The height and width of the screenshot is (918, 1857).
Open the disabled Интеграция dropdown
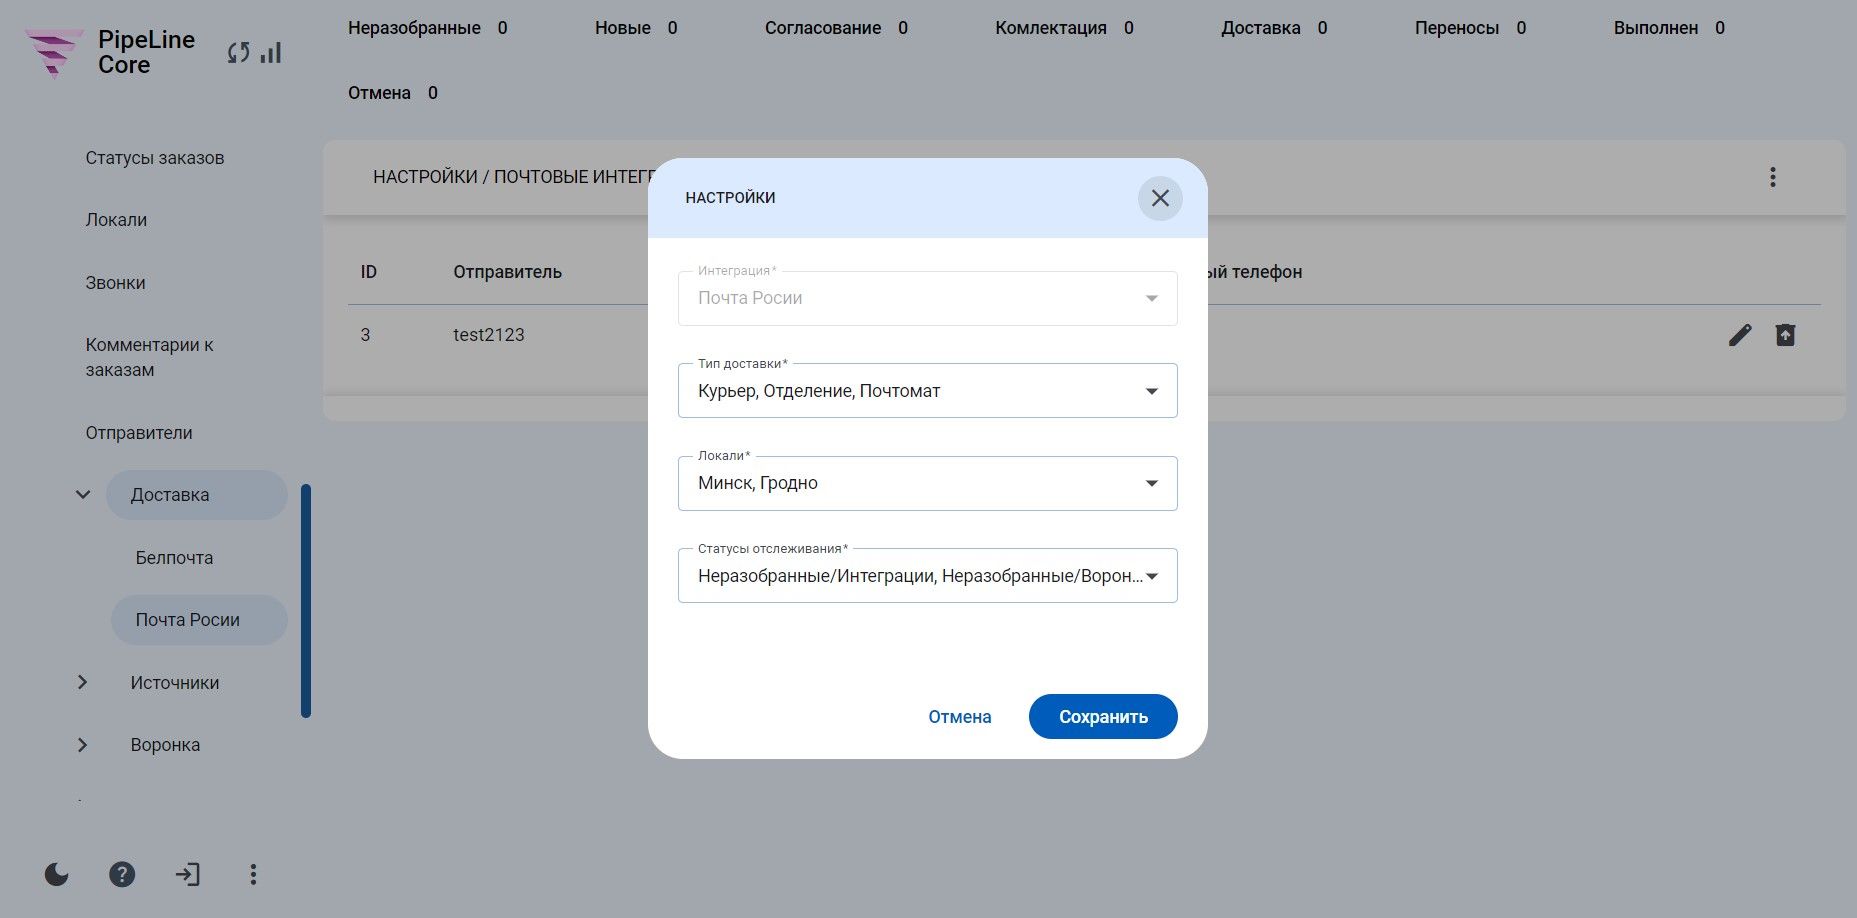[x=928, y=298]
